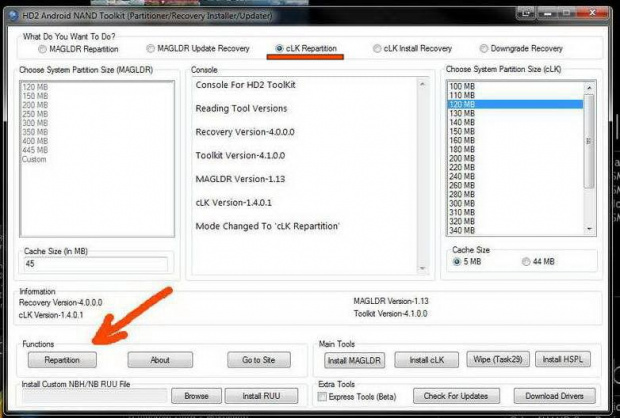
Task: Select 220 MB in cLK partition list
Action: [515, 167]
